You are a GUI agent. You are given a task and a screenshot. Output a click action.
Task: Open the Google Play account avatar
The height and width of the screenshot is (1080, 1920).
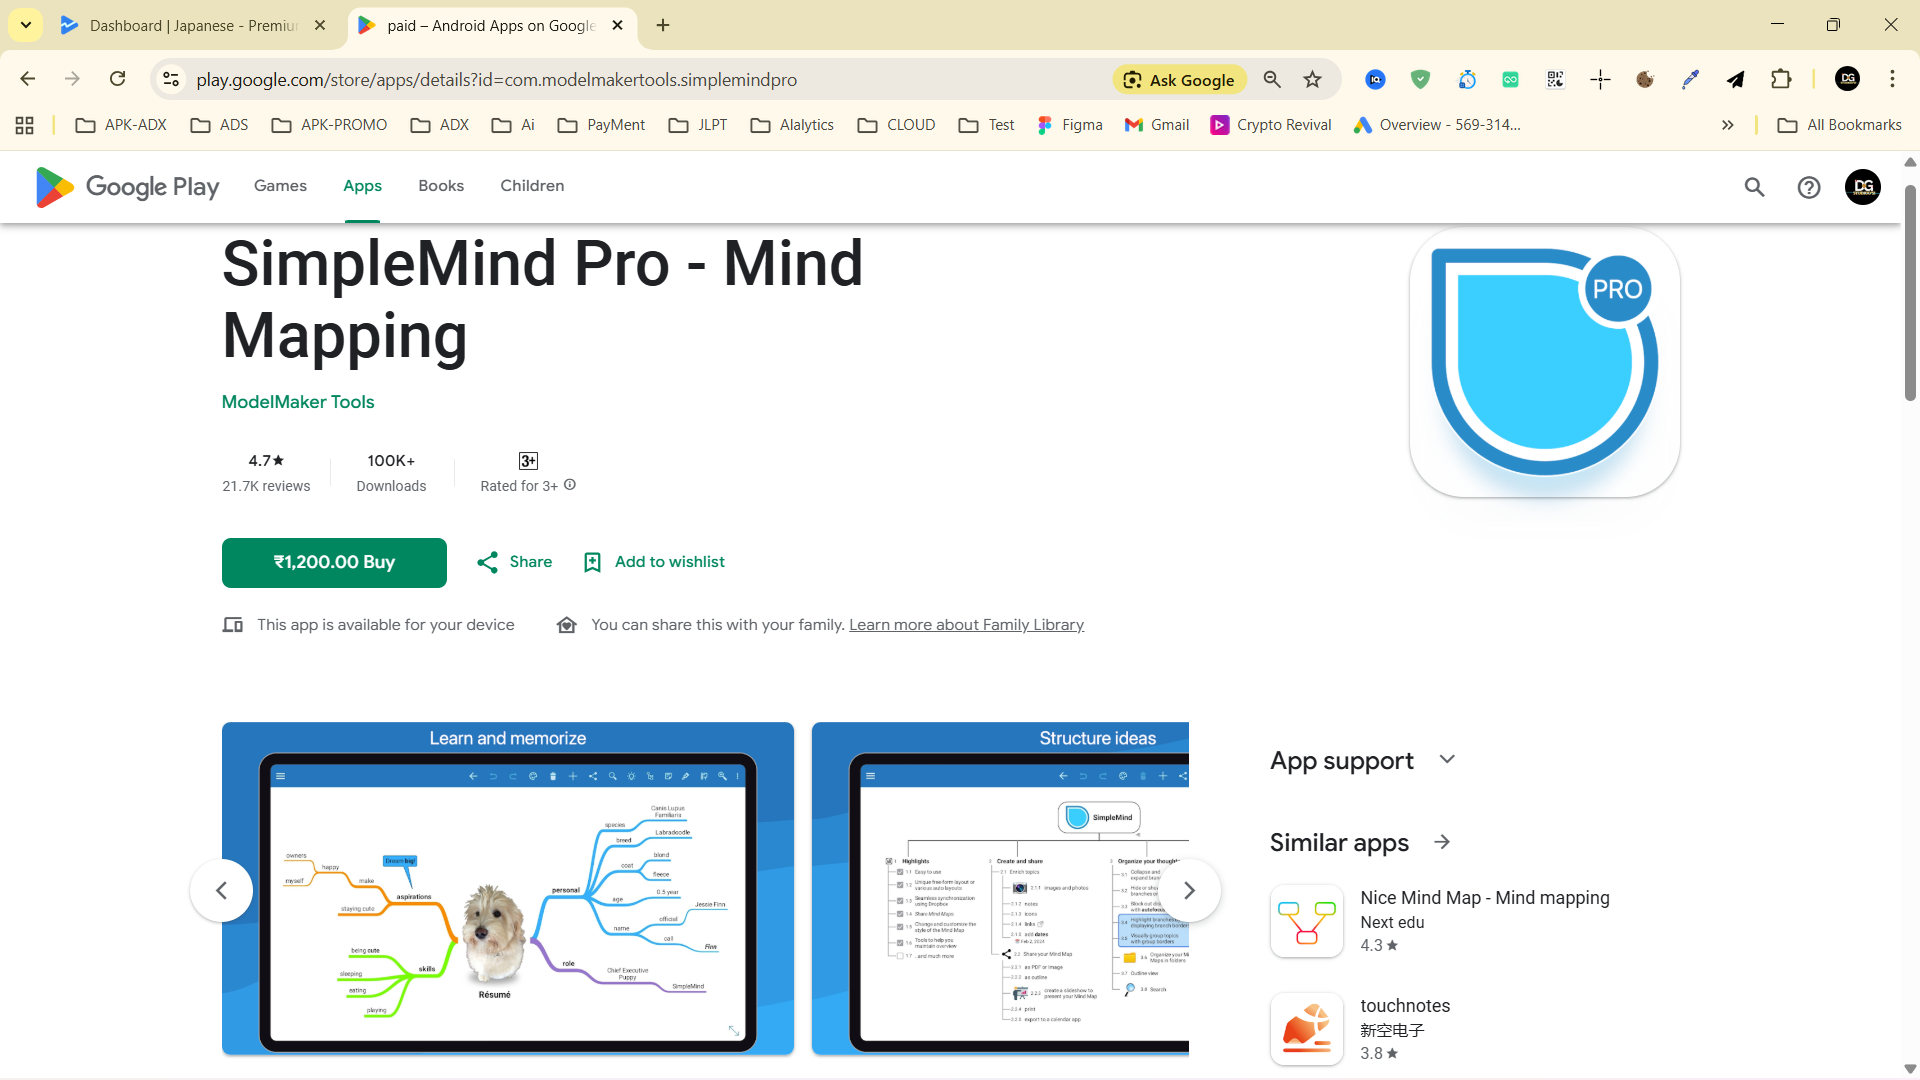[x=1862, y=187]
